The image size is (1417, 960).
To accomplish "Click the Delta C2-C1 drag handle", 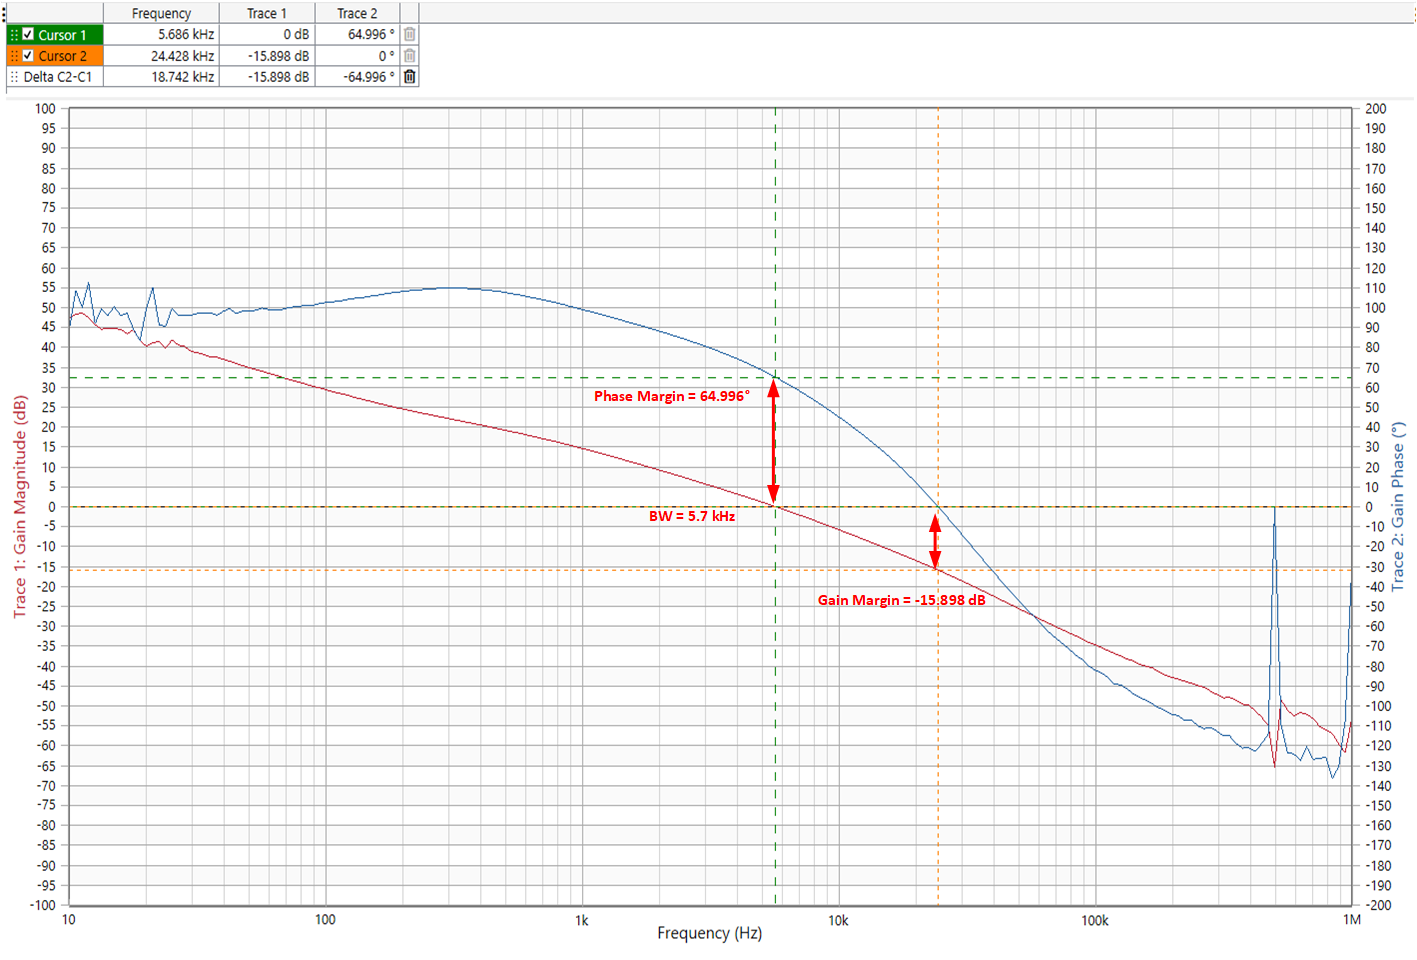I will tap(14, 77).
